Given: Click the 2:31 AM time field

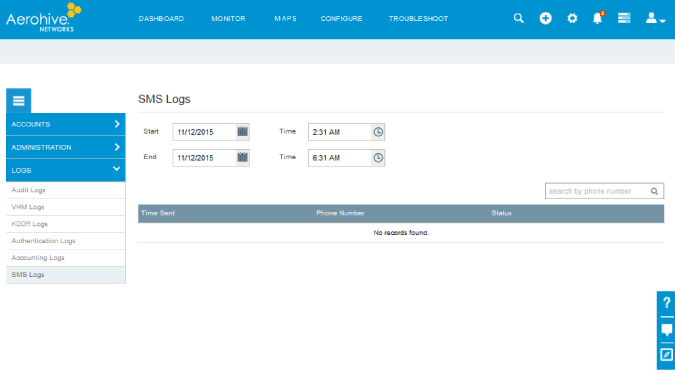Looking at the screenshot, I should (340, 132).
